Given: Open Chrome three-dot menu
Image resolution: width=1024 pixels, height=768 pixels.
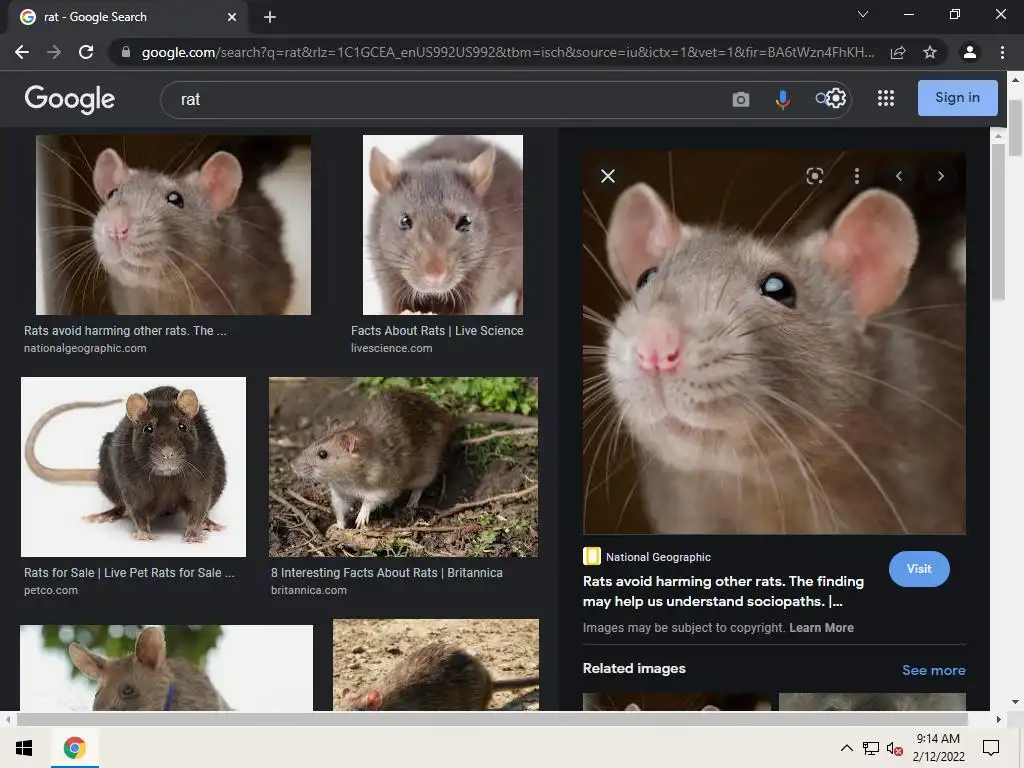Looking at the screenshot, I should 1002,52.
